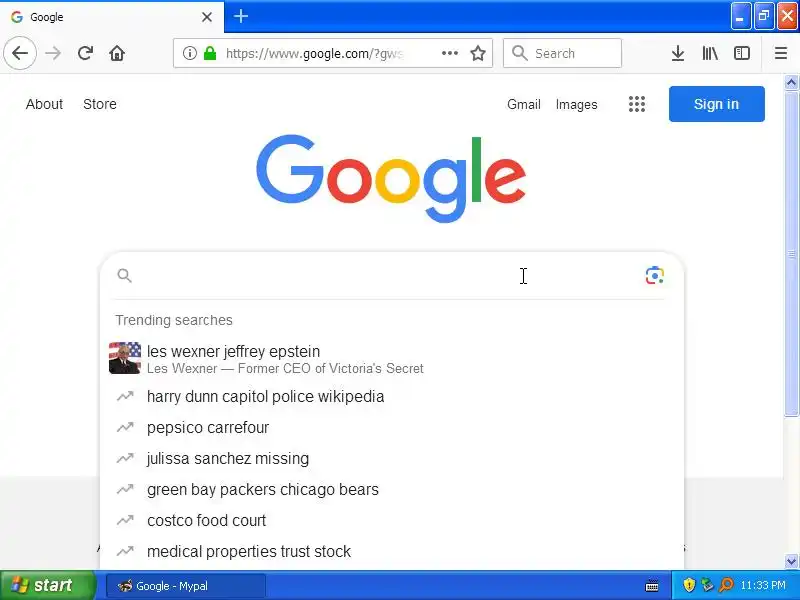Click the vertical scrollbar thumb
Screen dimensions: 800x600
(x=791, y=254)
